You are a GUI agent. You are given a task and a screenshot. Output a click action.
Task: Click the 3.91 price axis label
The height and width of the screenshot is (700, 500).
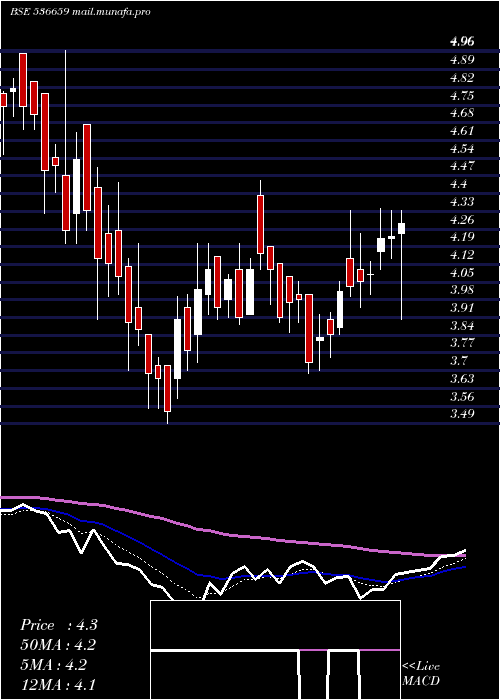click(x=462, y=308)
